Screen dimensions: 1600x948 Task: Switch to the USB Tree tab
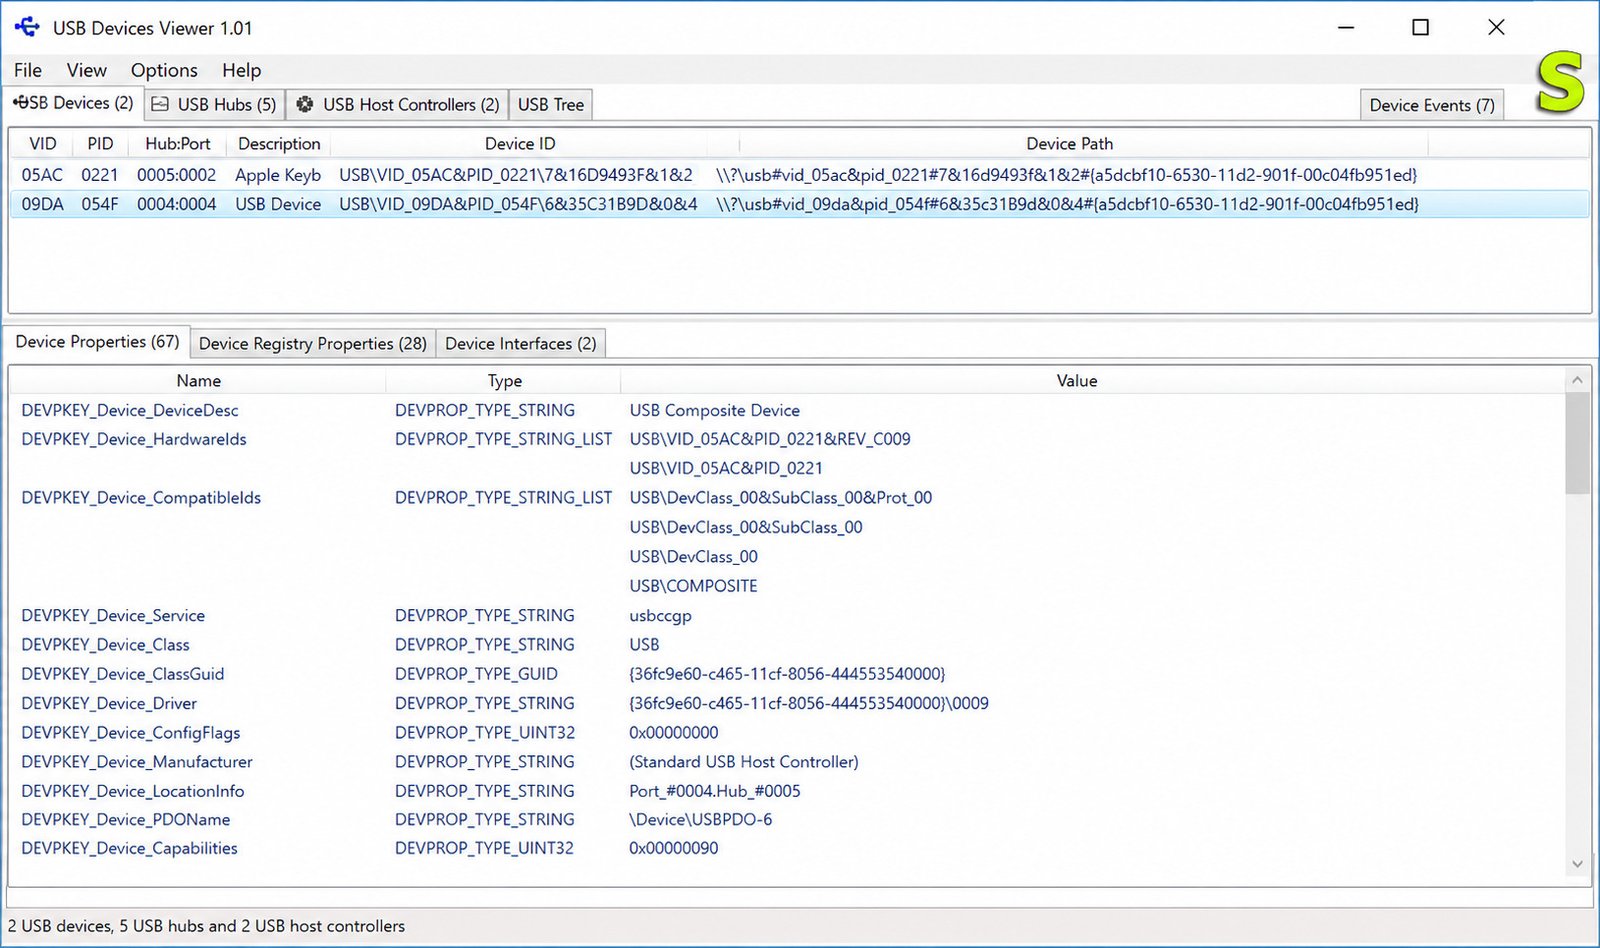tap(551, 104)
